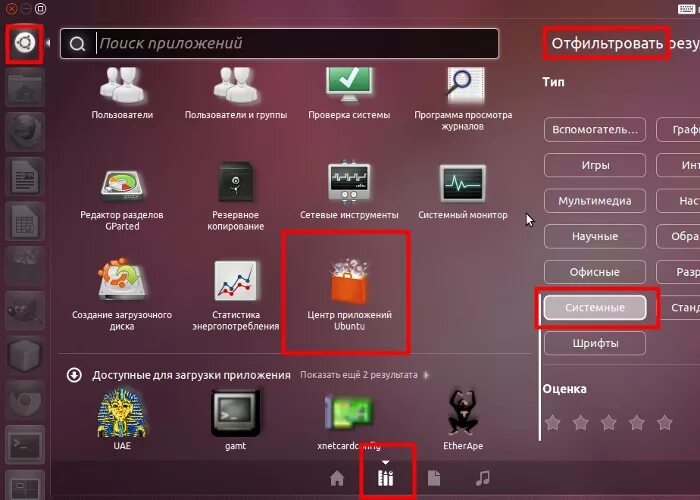Collapse Отфильтровать результаты filter panel
This screenshot has width=700, height=500.
click(x=625, y=43)
